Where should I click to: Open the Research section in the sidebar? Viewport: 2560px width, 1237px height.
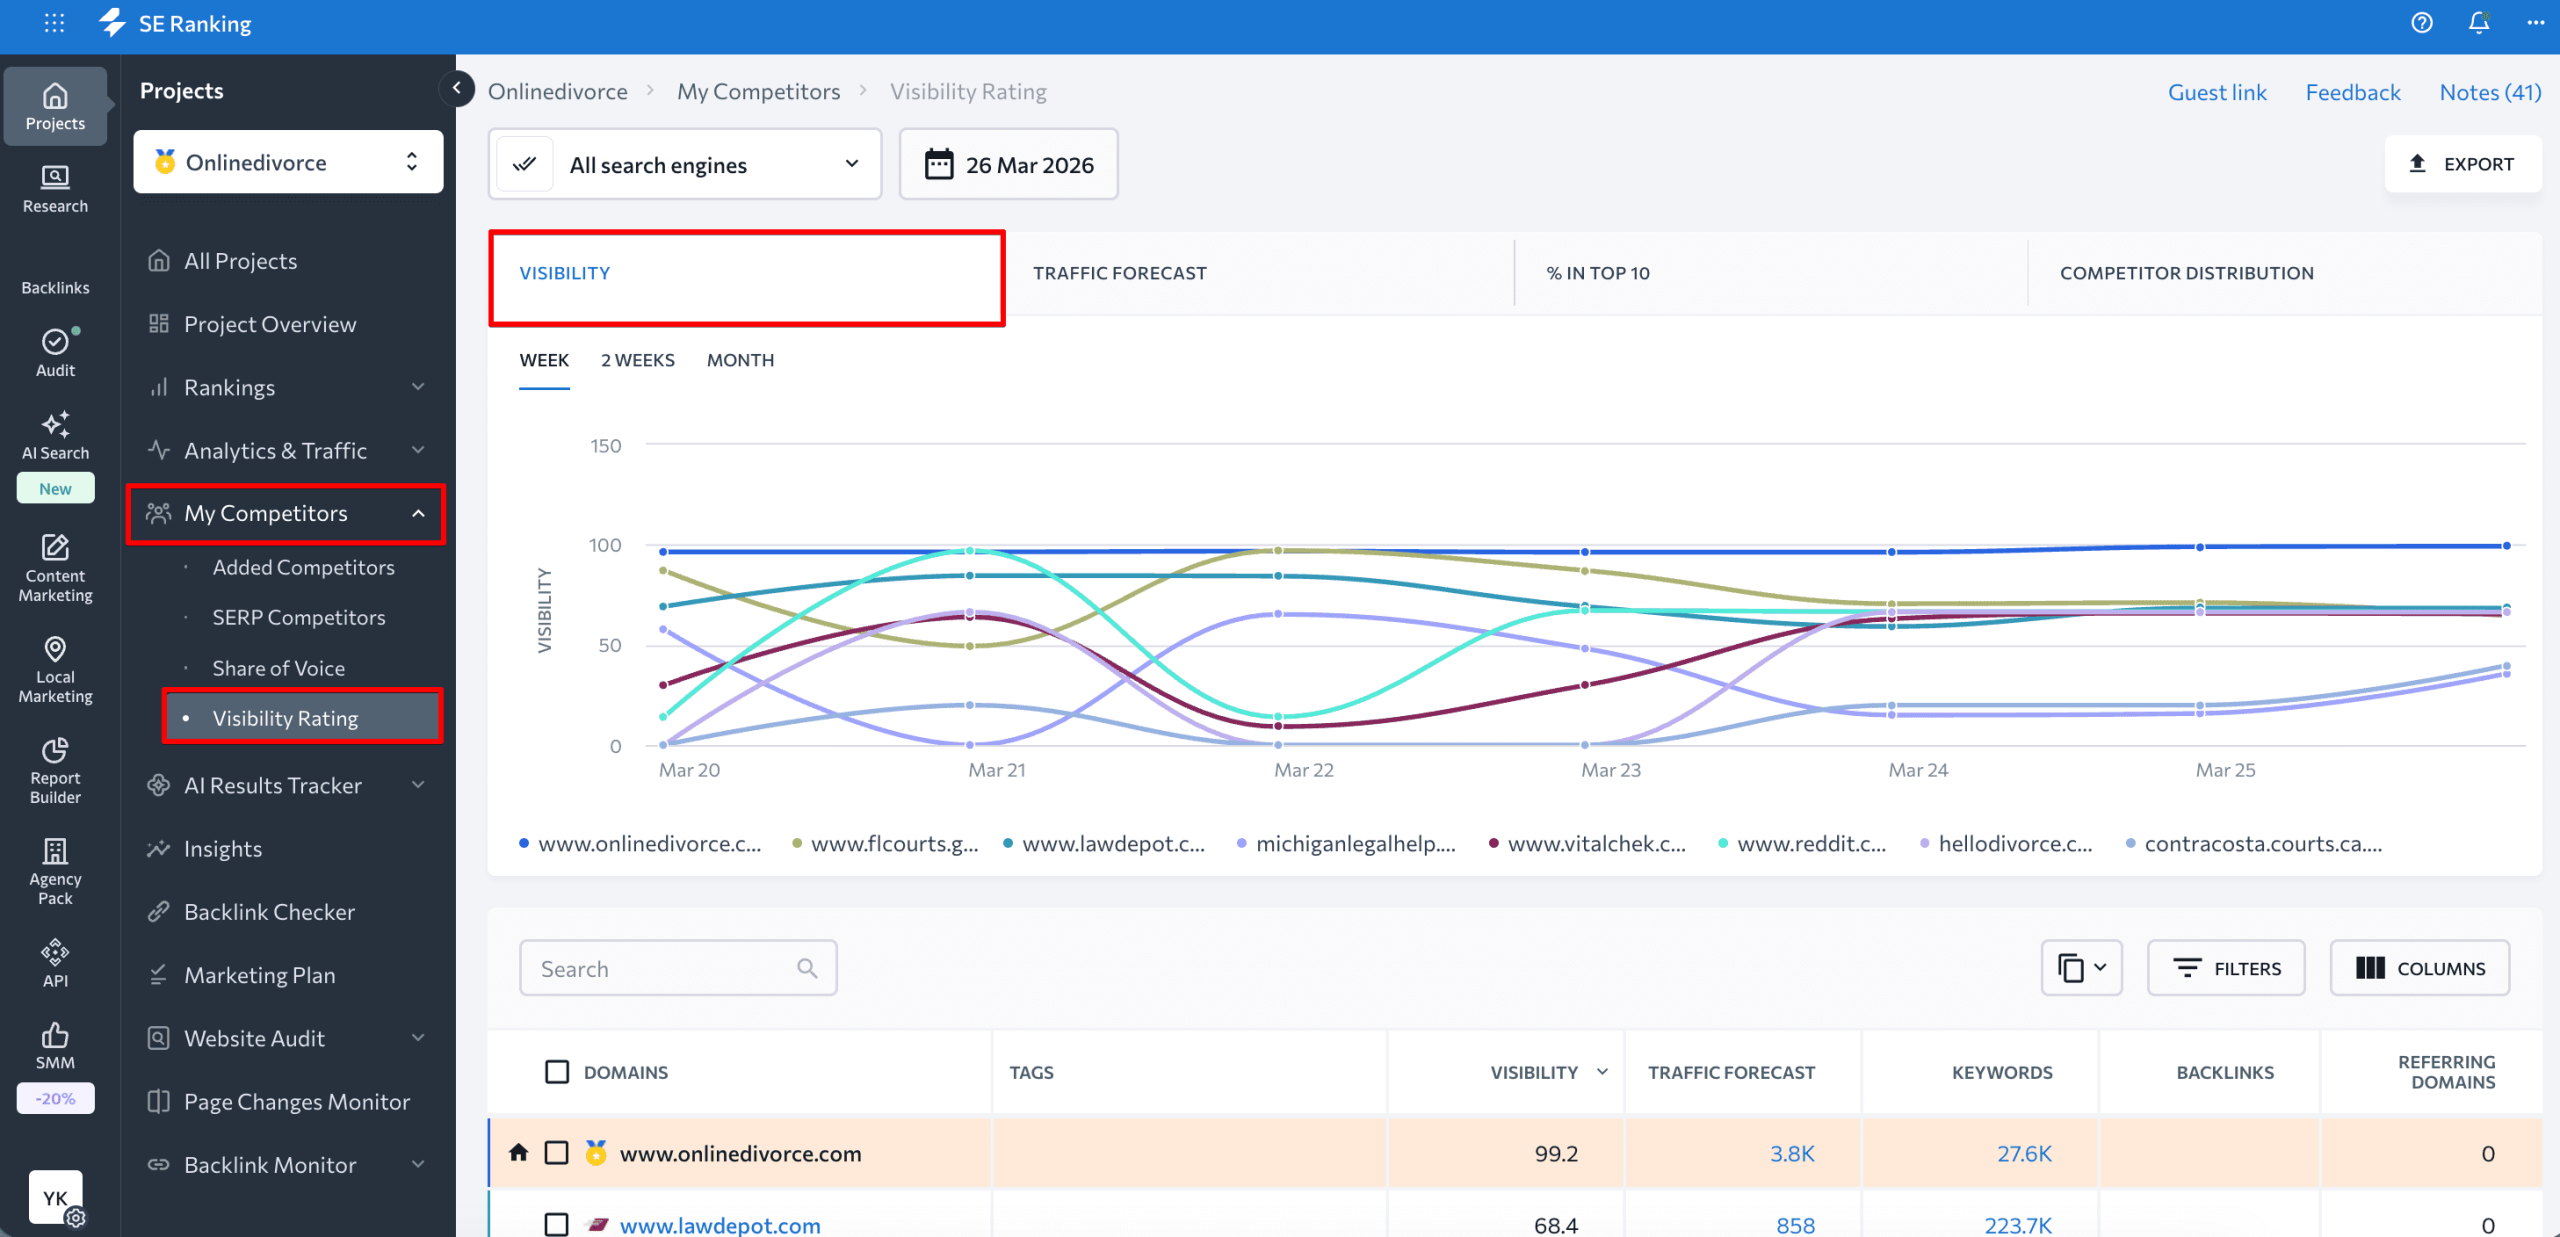55,188
